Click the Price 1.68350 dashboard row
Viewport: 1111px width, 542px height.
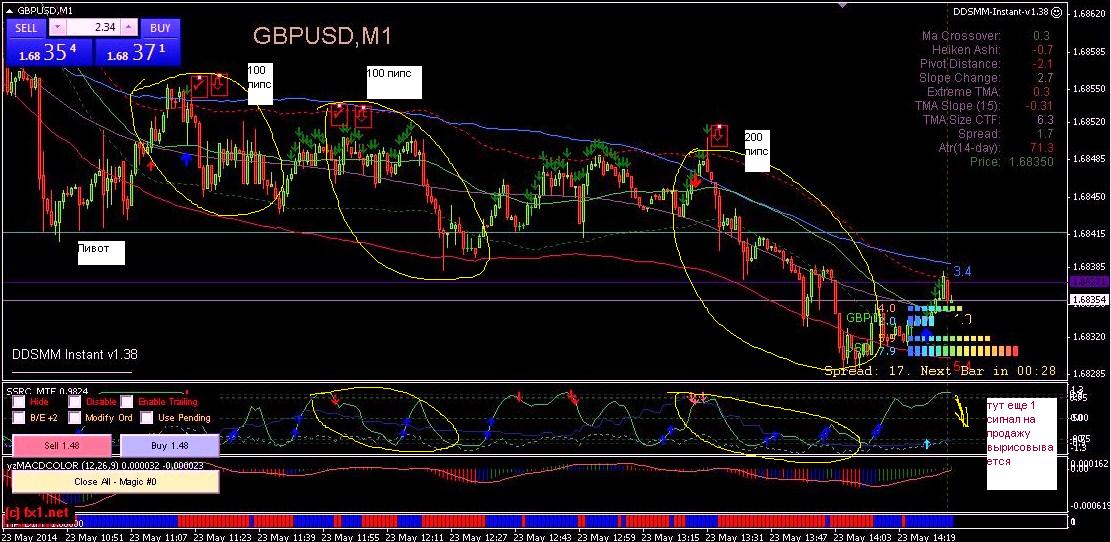[1011, 162]
